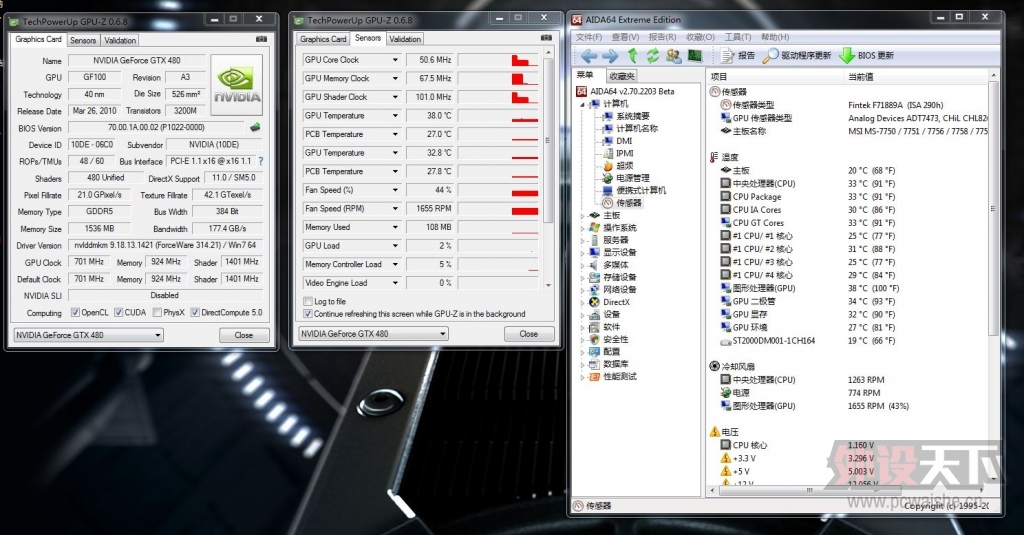Viewport: 1024px width, 535px height.
Task: Click the camera screenshot icon in Sensors GPU-Z window
Action: 546,38
